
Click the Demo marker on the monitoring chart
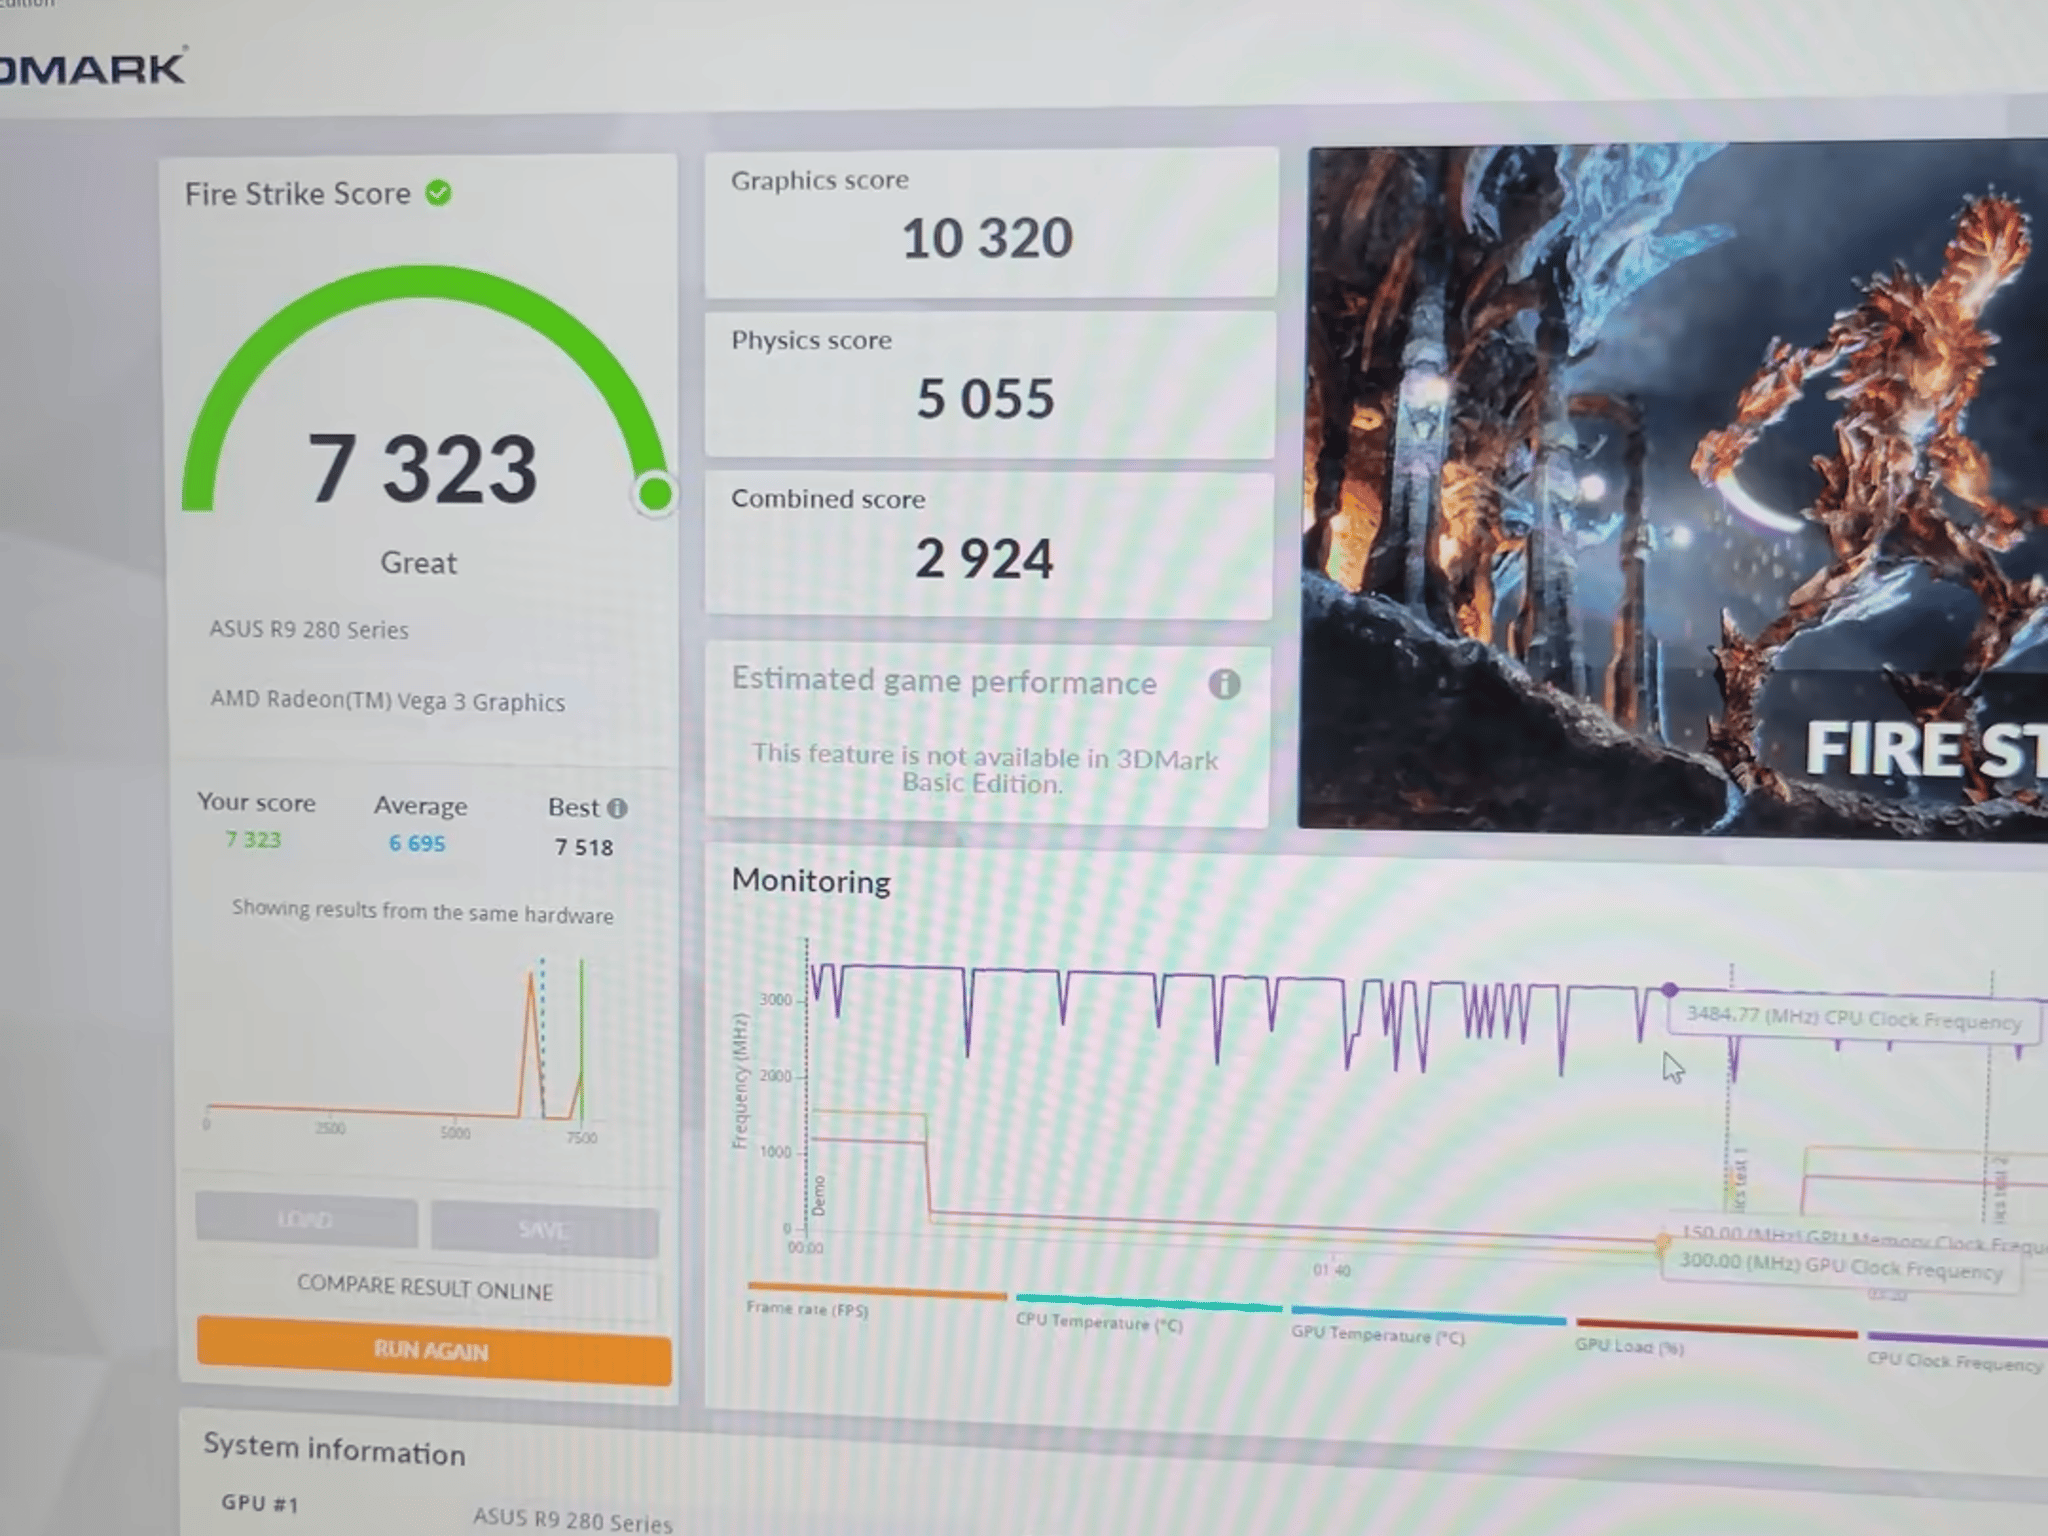[818, 1196]
